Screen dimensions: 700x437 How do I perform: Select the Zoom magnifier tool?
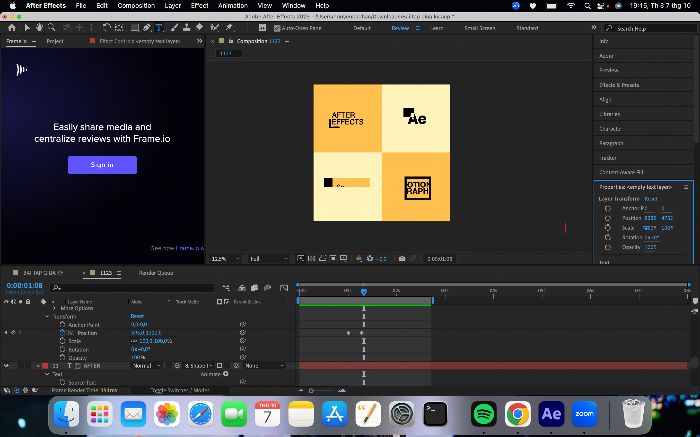(51, 28)
